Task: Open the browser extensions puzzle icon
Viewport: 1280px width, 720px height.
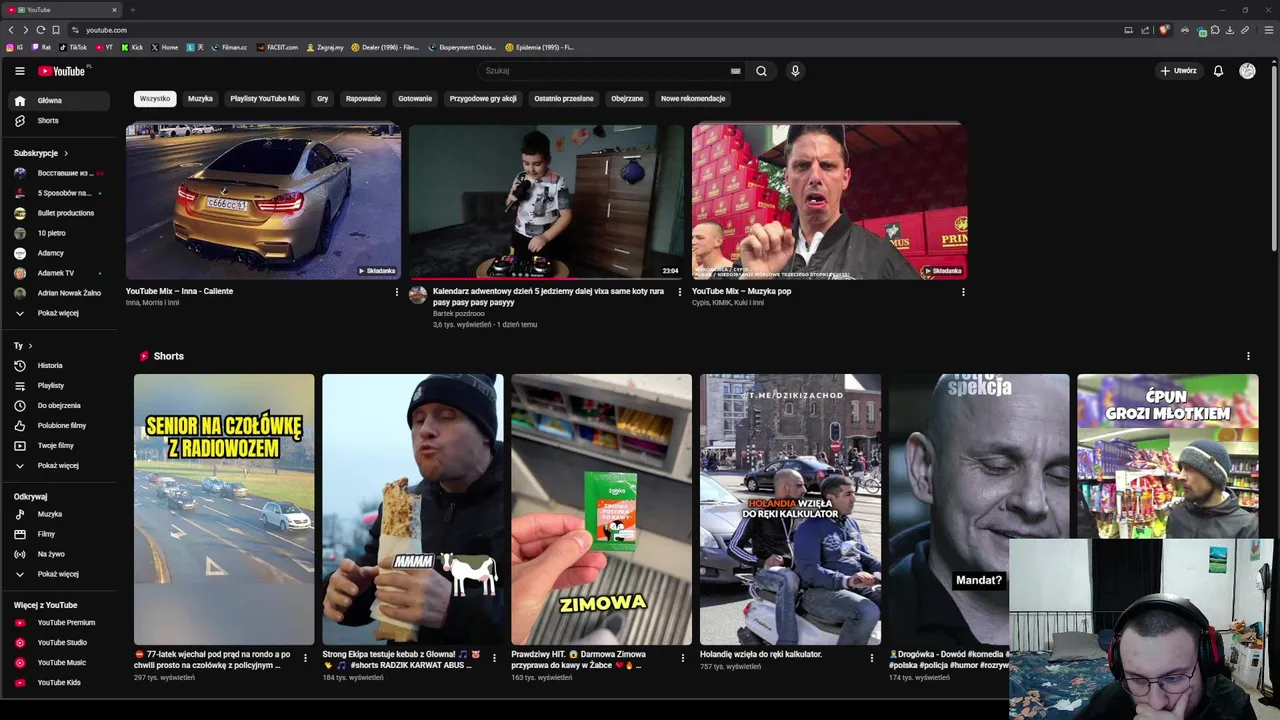Action: click(x=1215, y=30)
